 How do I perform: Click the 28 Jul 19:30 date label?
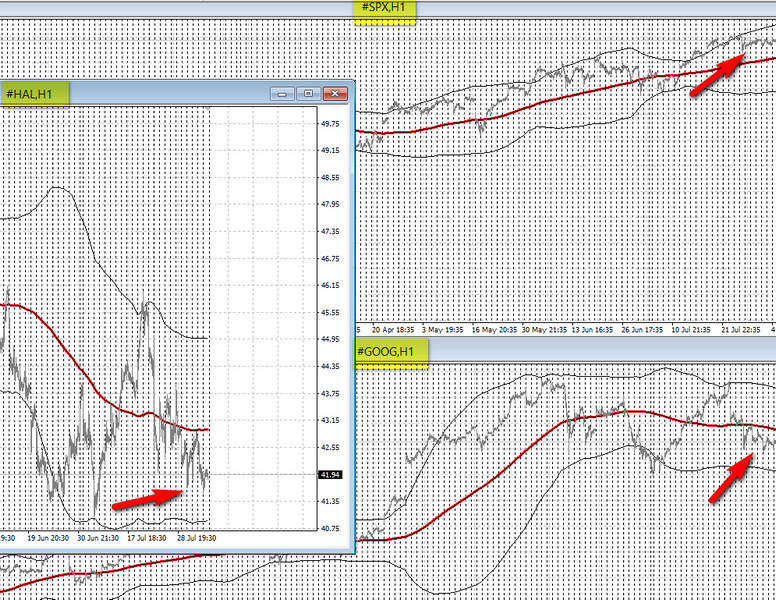click(x=196, y=538)
